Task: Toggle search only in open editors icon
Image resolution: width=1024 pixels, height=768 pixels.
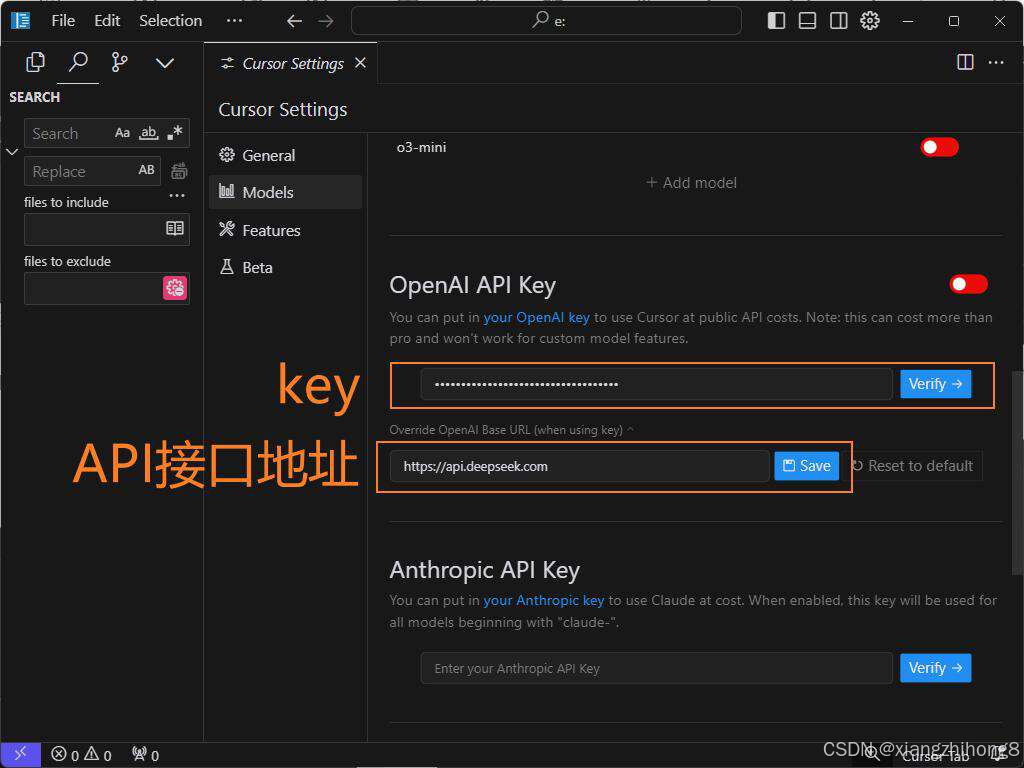Action: pos(174,229)
